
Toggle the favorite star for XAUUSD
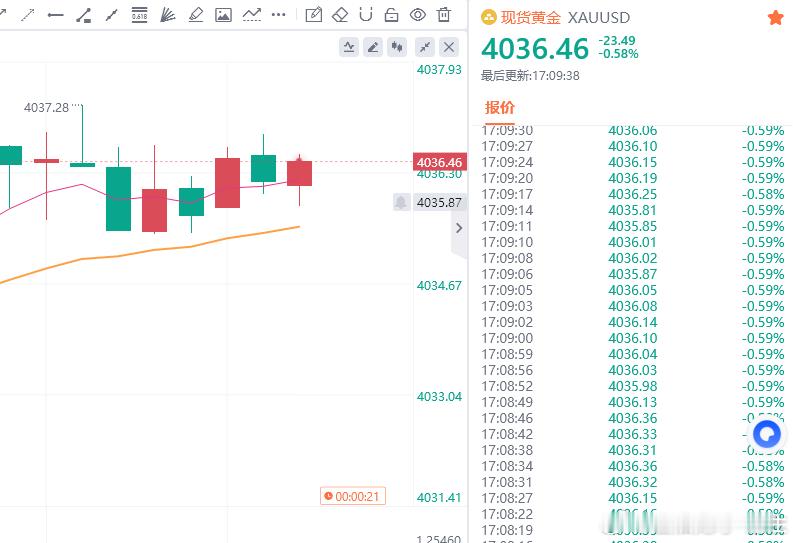click(x=775, y=18)
